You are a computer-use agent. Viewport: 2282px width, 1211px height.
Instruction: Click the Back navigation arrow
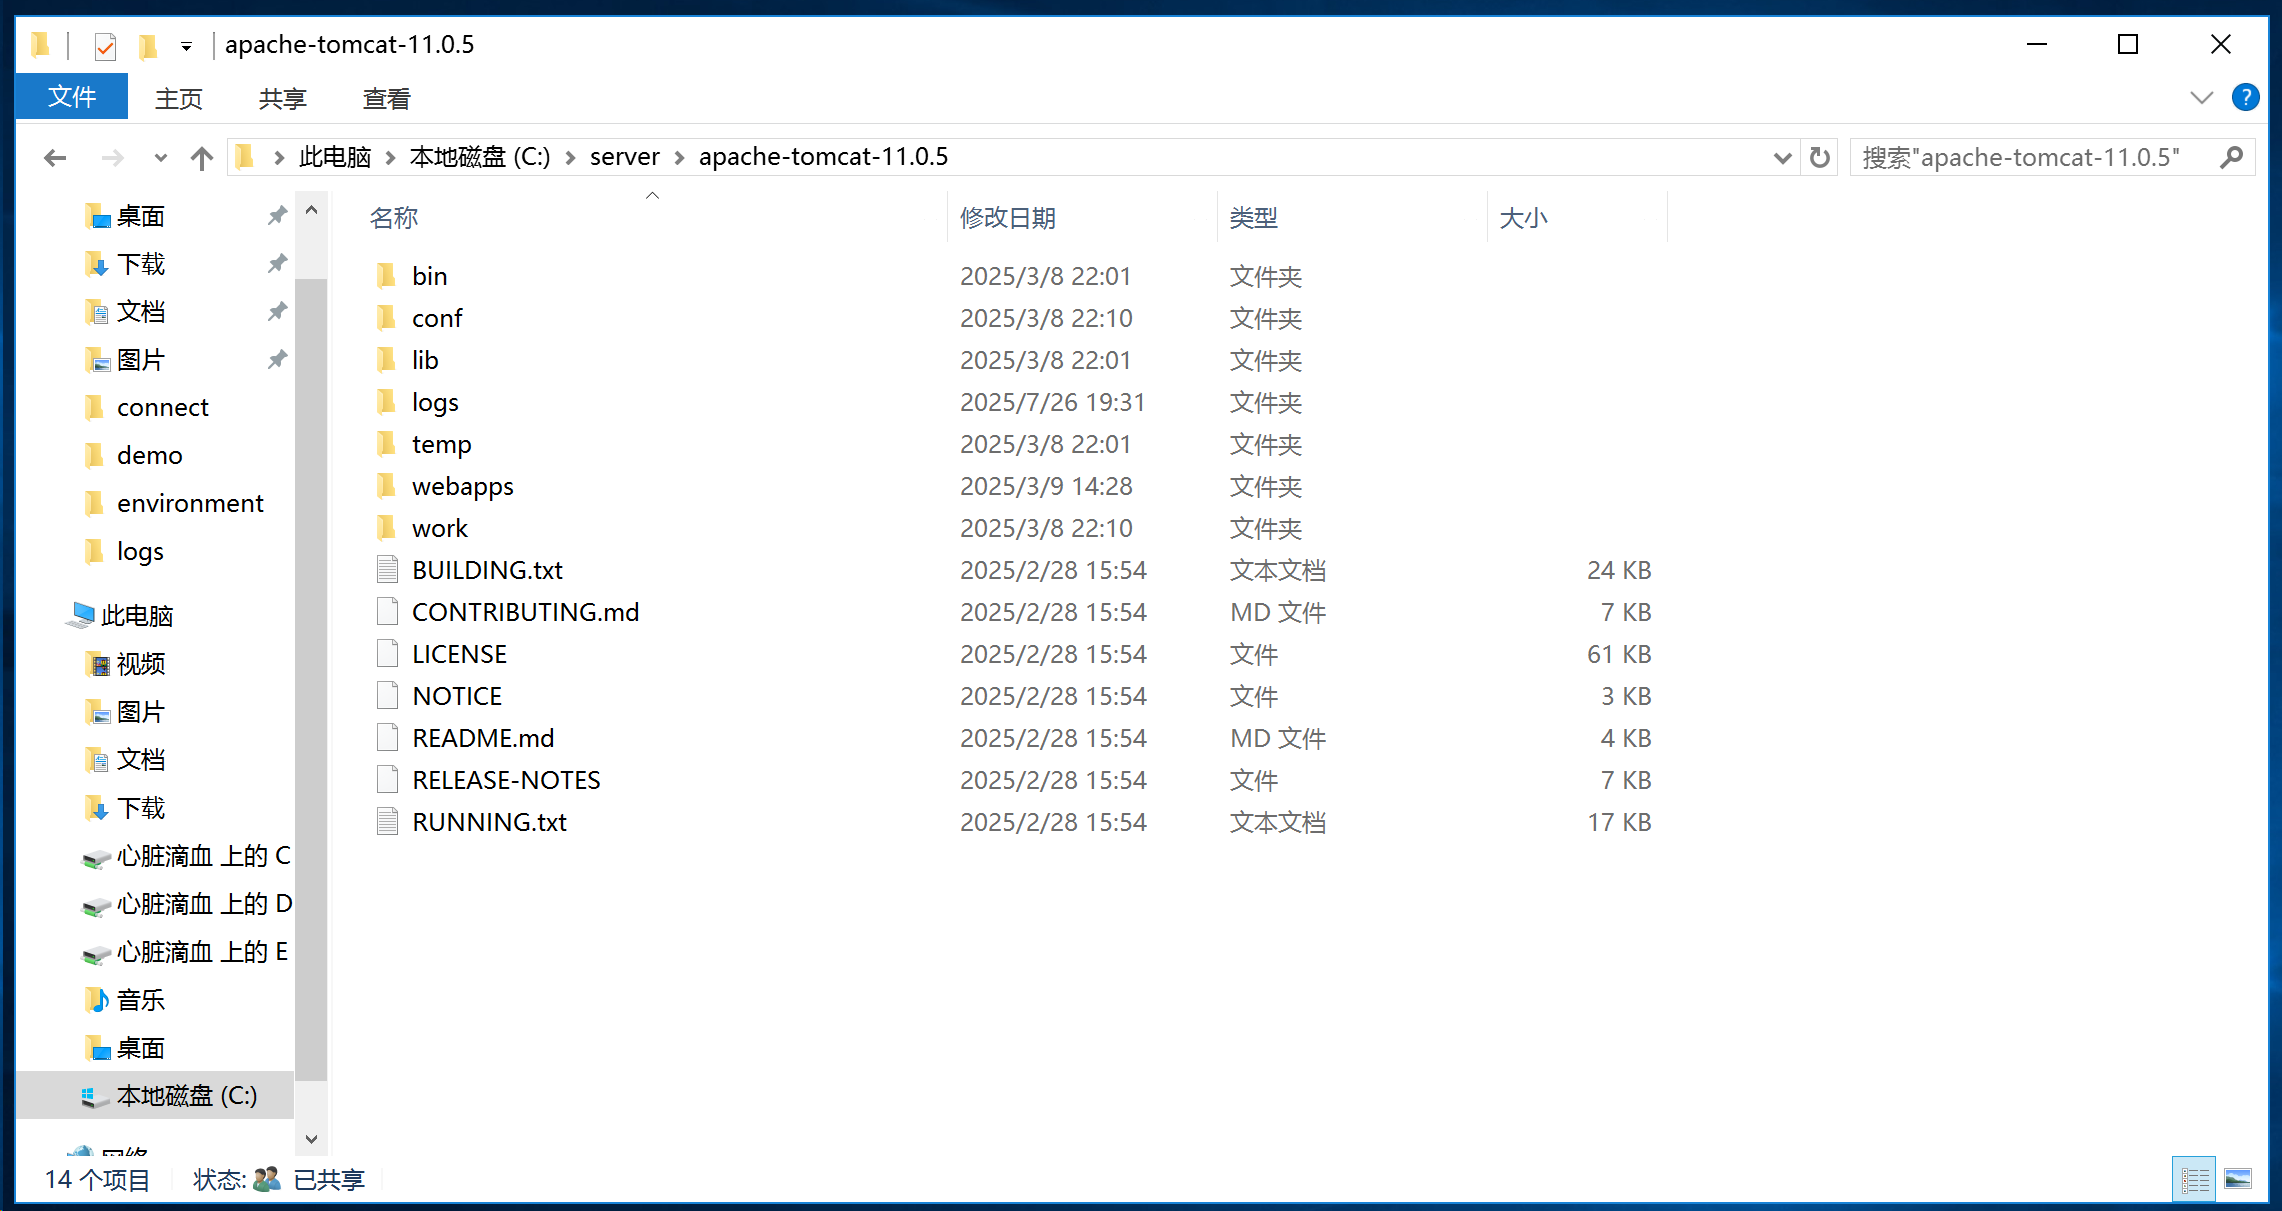click(55, 158)
